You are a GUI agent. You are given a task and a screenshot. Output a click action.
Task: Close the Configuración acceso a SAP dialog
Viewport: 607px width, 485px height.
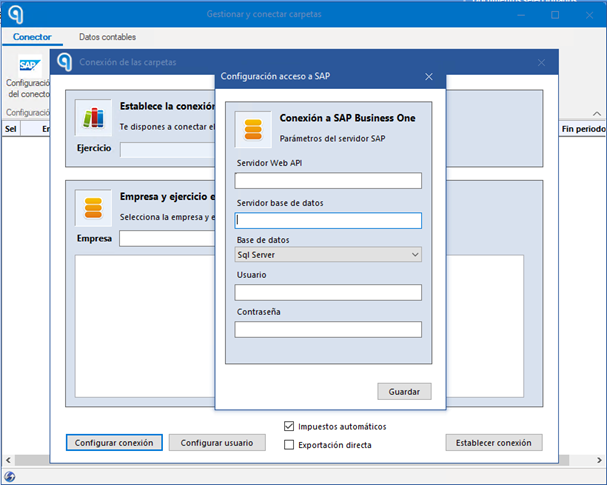click(x=428, y=76)
